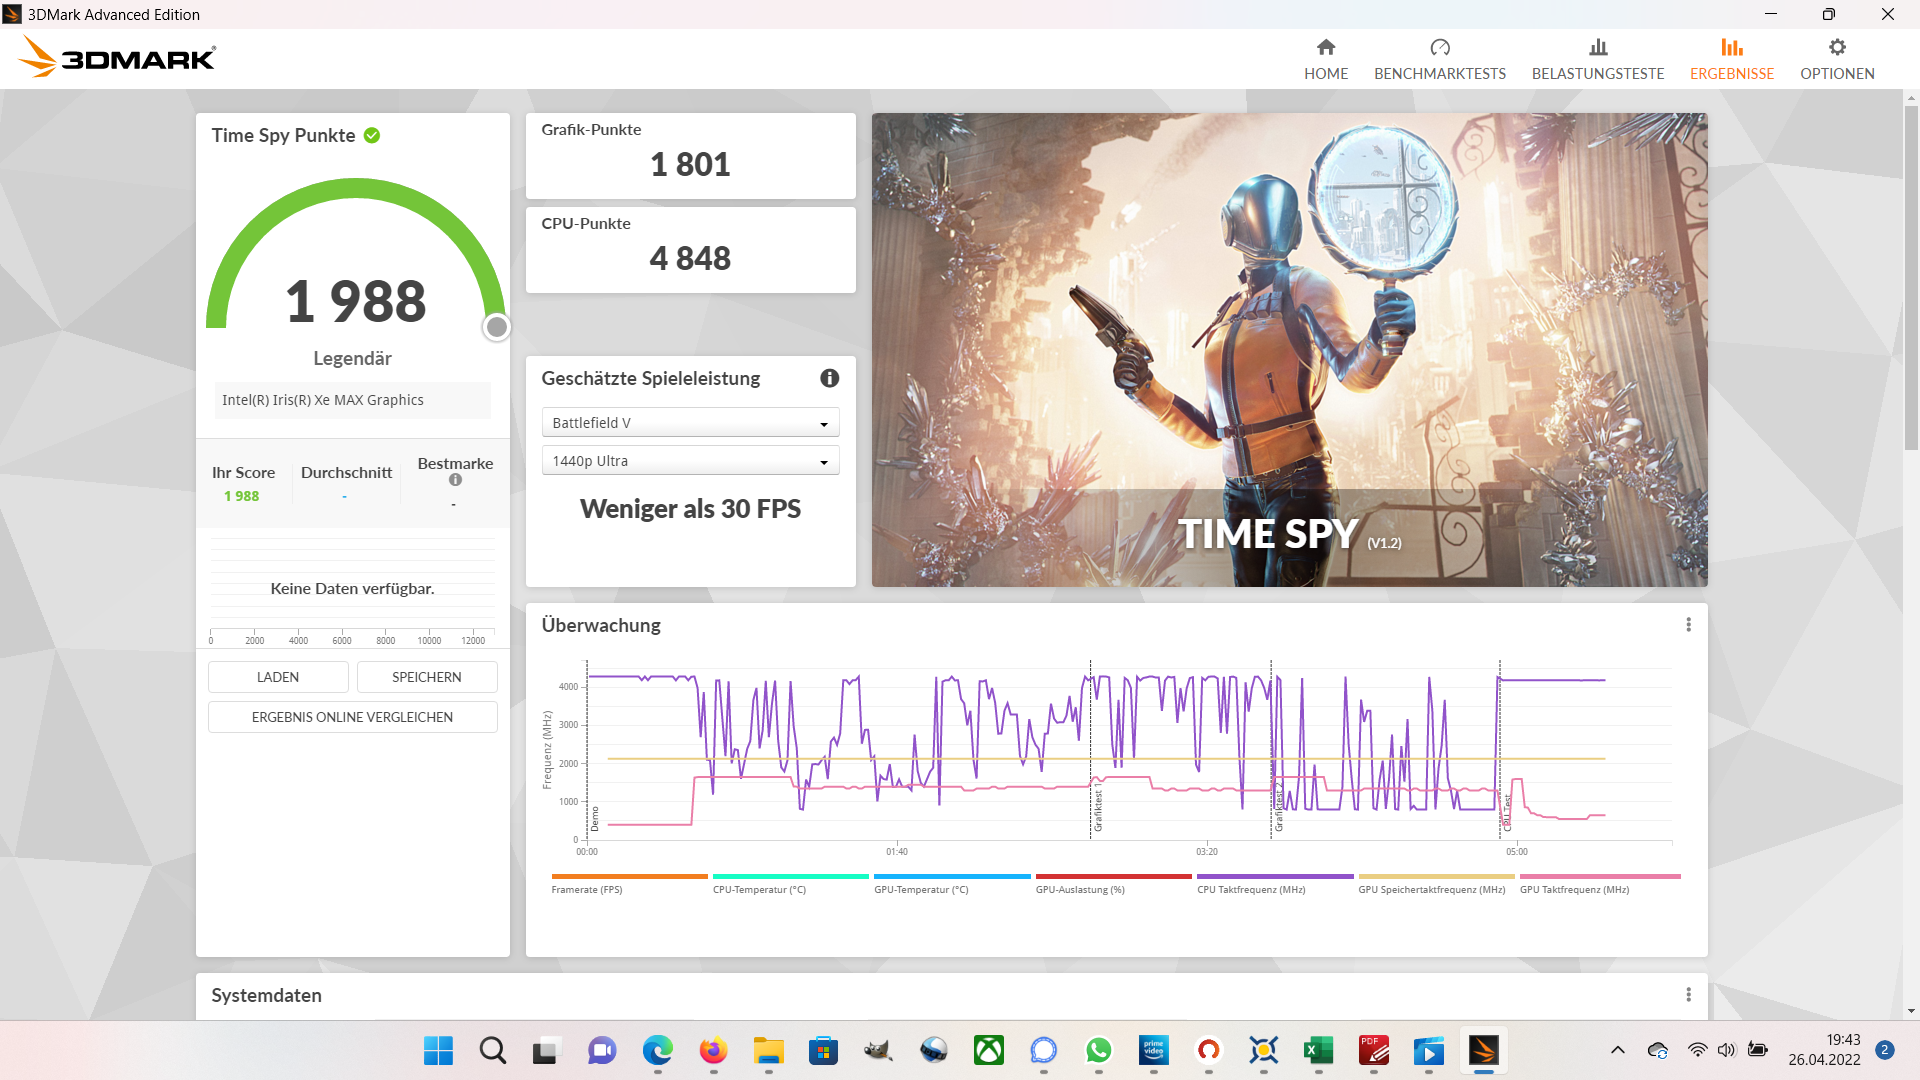The width and height of the screenshot is (1920, 1080).
Task: Open Belastungsteste bar chart icon
Action: pos(1598,47)
